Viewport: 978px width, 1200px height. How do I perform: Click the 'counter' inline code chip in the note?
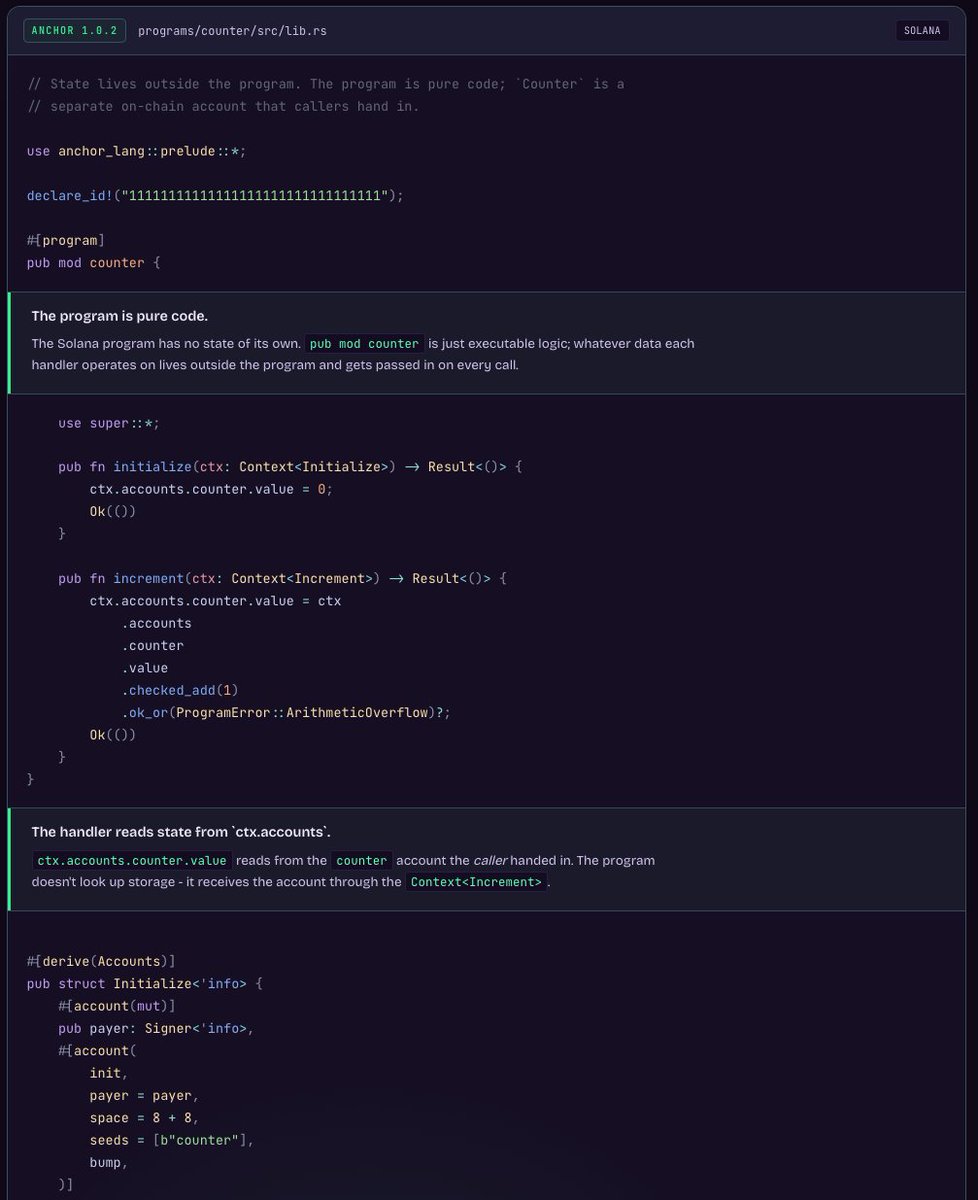coord(362,860)
